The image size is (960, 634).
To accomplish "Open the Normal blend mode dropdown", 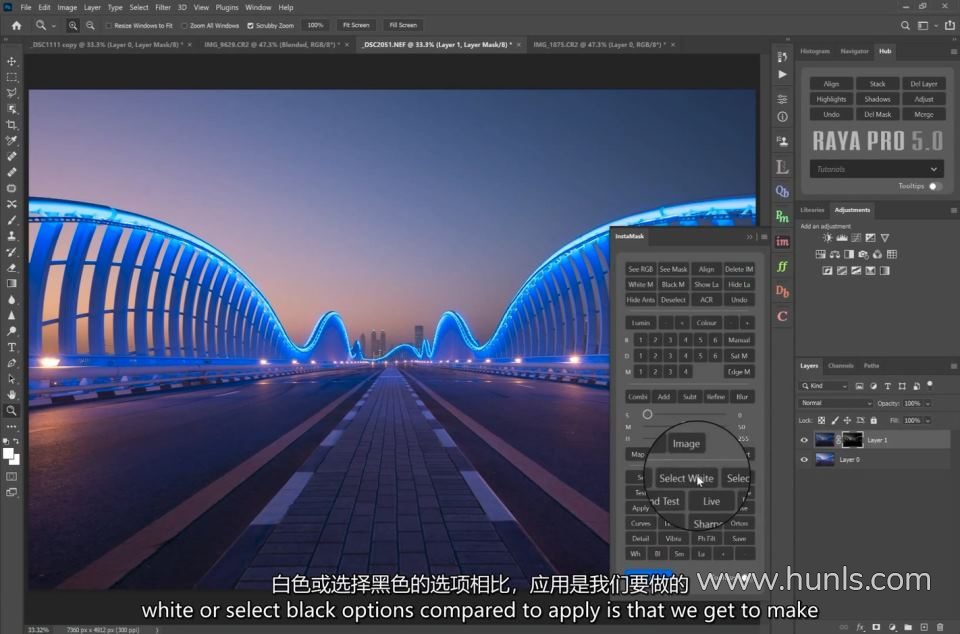I will (836, 403).
